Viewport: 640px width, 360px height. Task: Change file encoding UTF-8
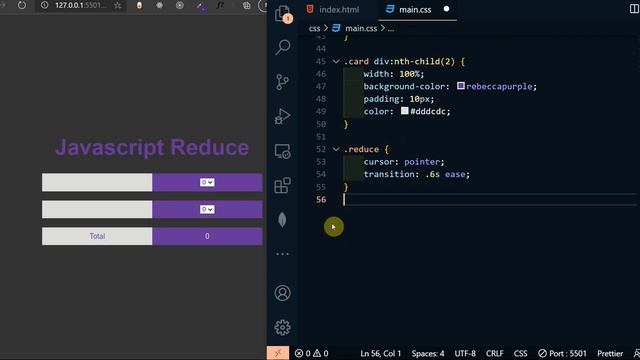tap(465, 353)
